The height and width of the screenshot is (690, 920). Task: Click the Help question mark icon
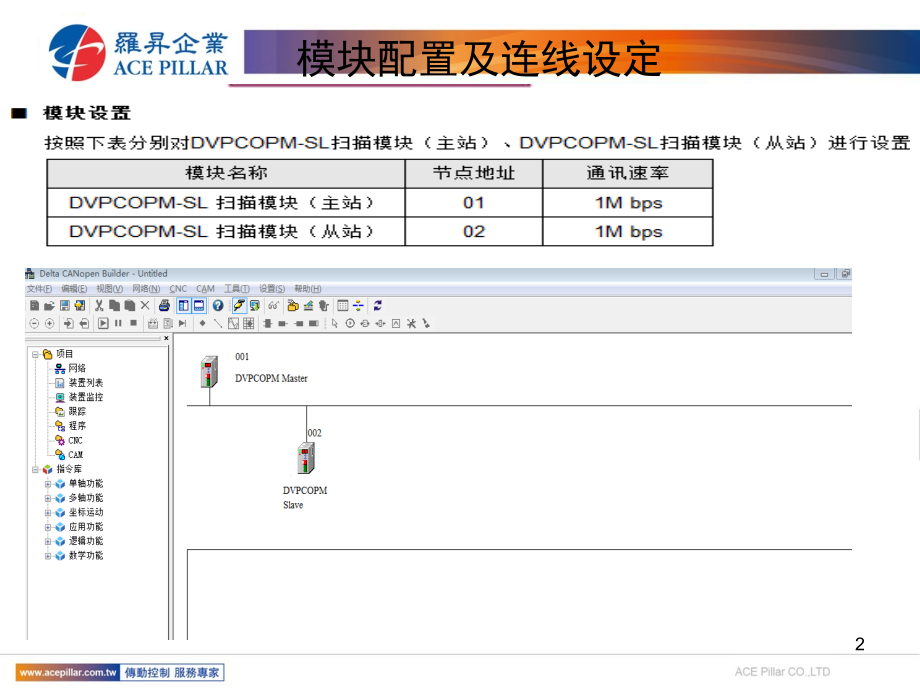[x=217, y=306]
